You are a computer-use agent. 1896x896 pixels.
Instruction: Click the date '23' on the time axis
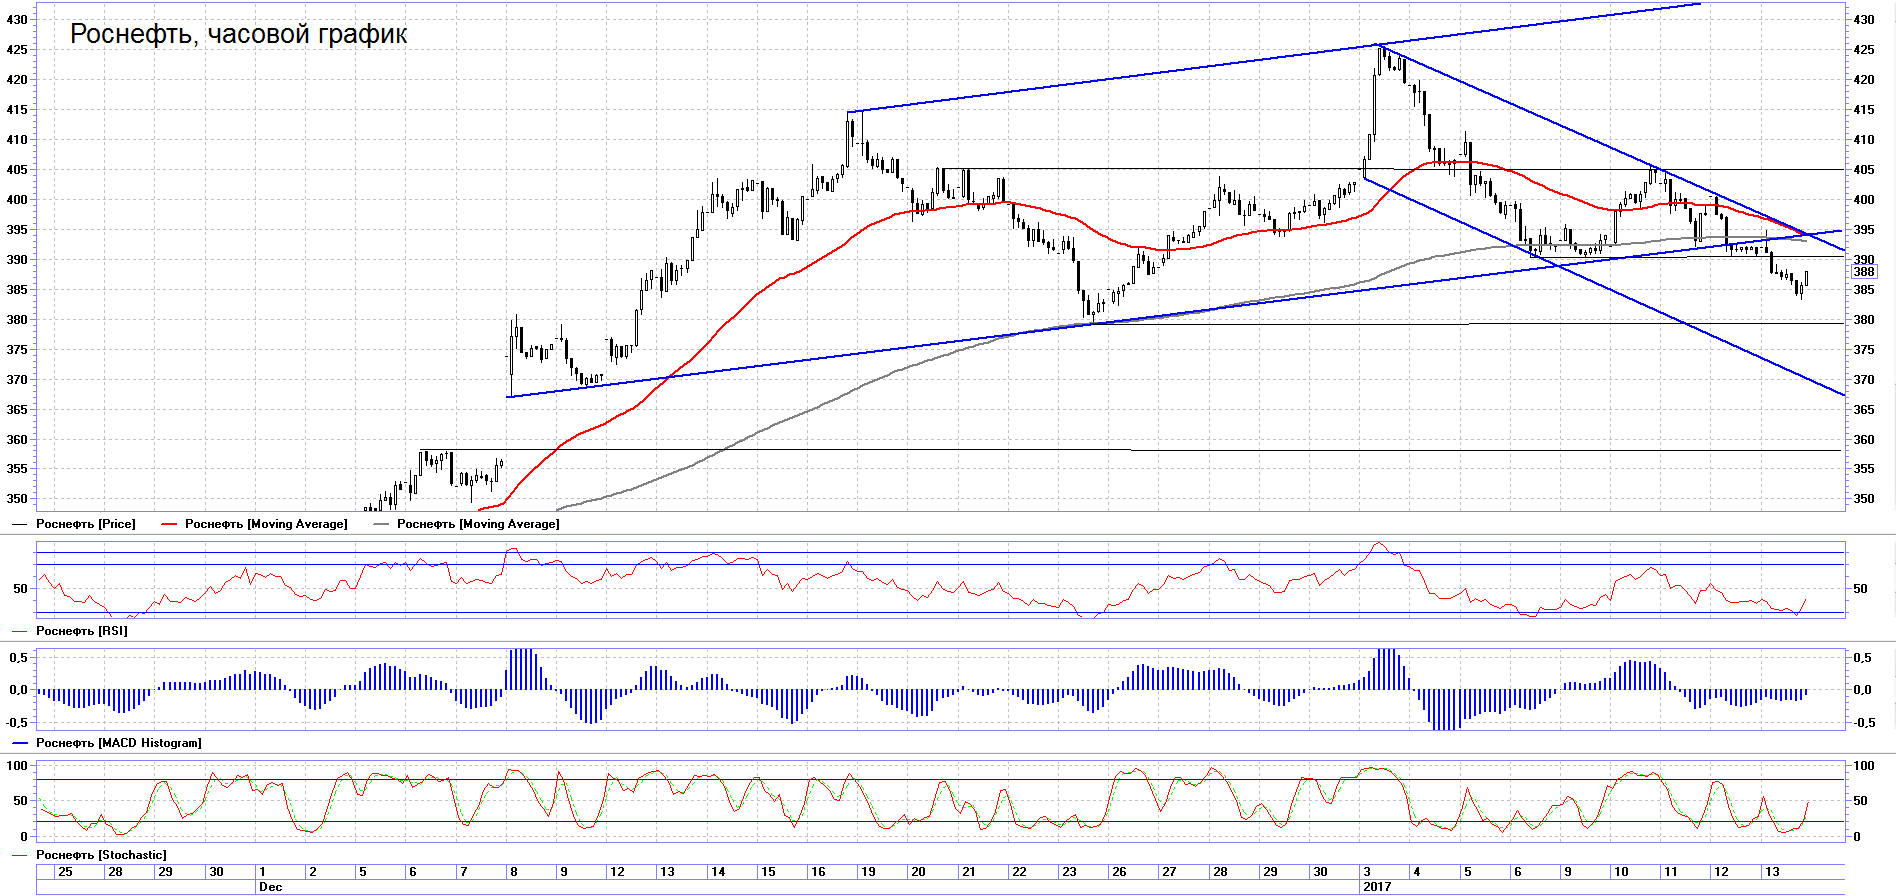1069,872
